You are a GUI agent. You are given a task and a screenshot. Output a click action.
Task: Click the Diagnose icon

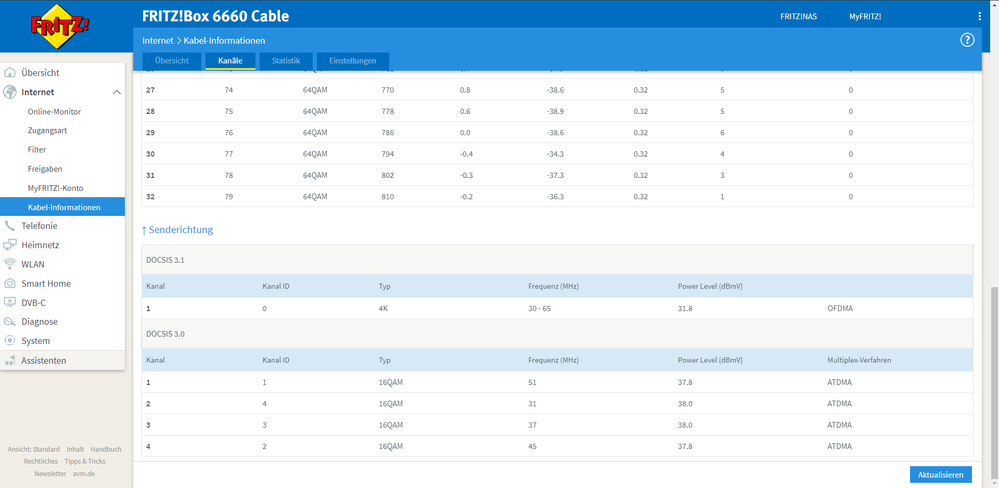pos(10,322)
